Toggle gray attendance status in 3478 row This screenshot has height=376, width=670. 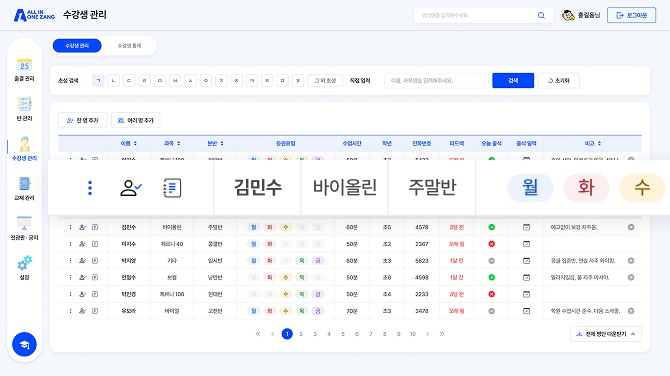pyautogui.click(x=491, y=311)
